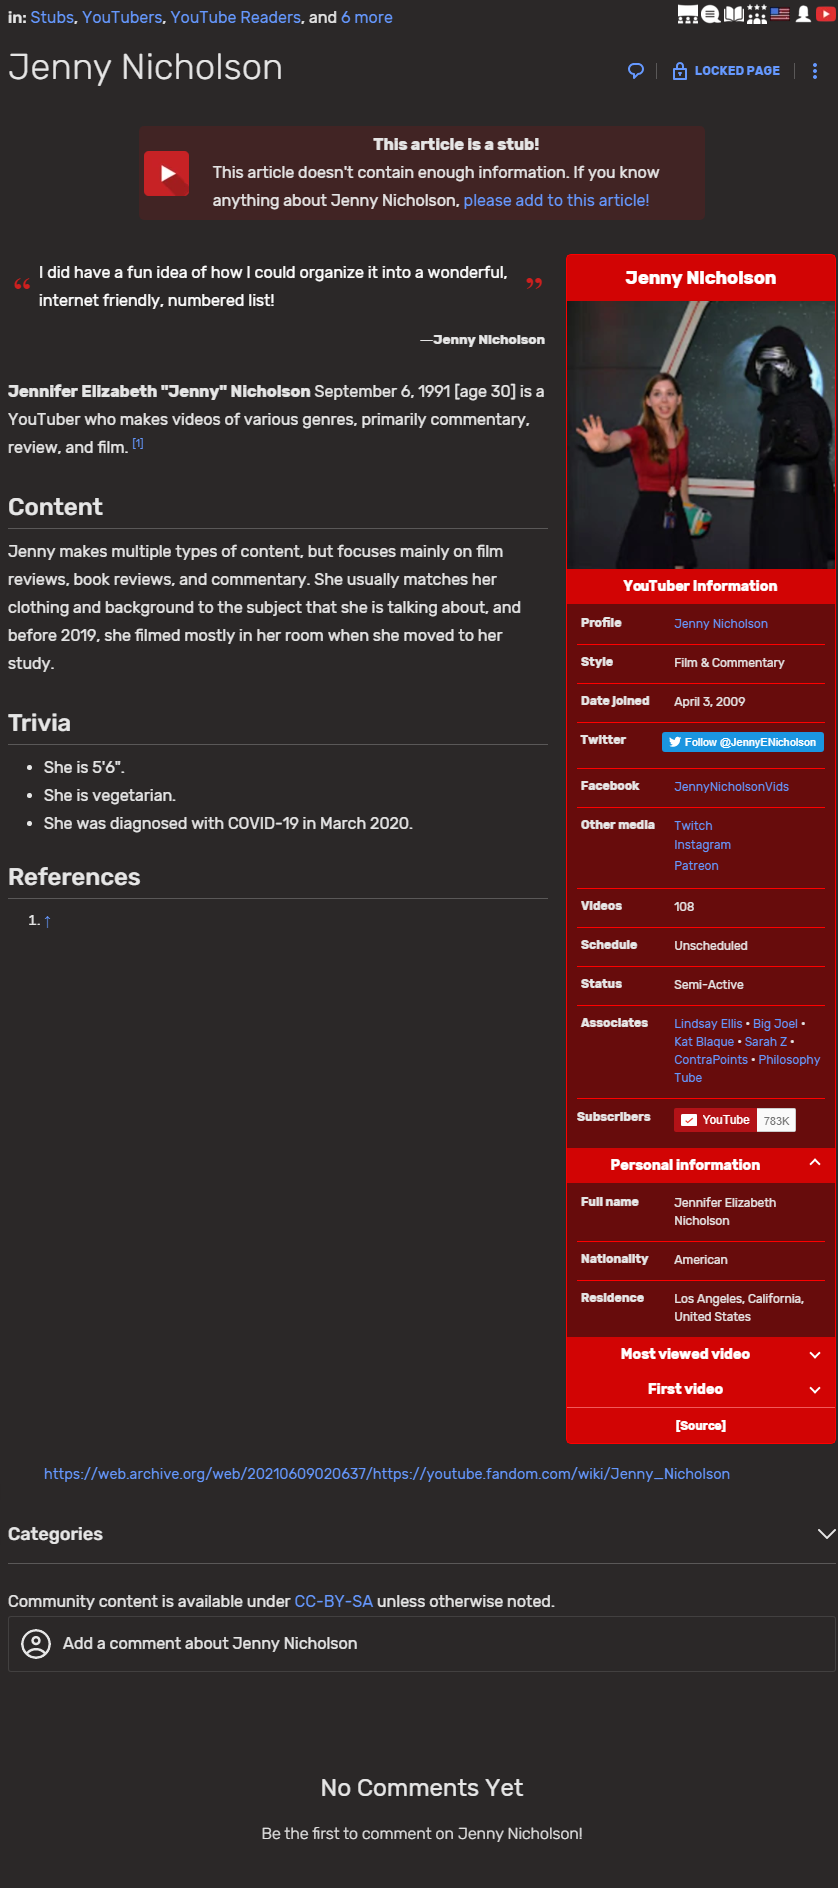Viewport: 838px width, 1888px height.
Task: Click the American flag category icon
Action: click(780, 14)
